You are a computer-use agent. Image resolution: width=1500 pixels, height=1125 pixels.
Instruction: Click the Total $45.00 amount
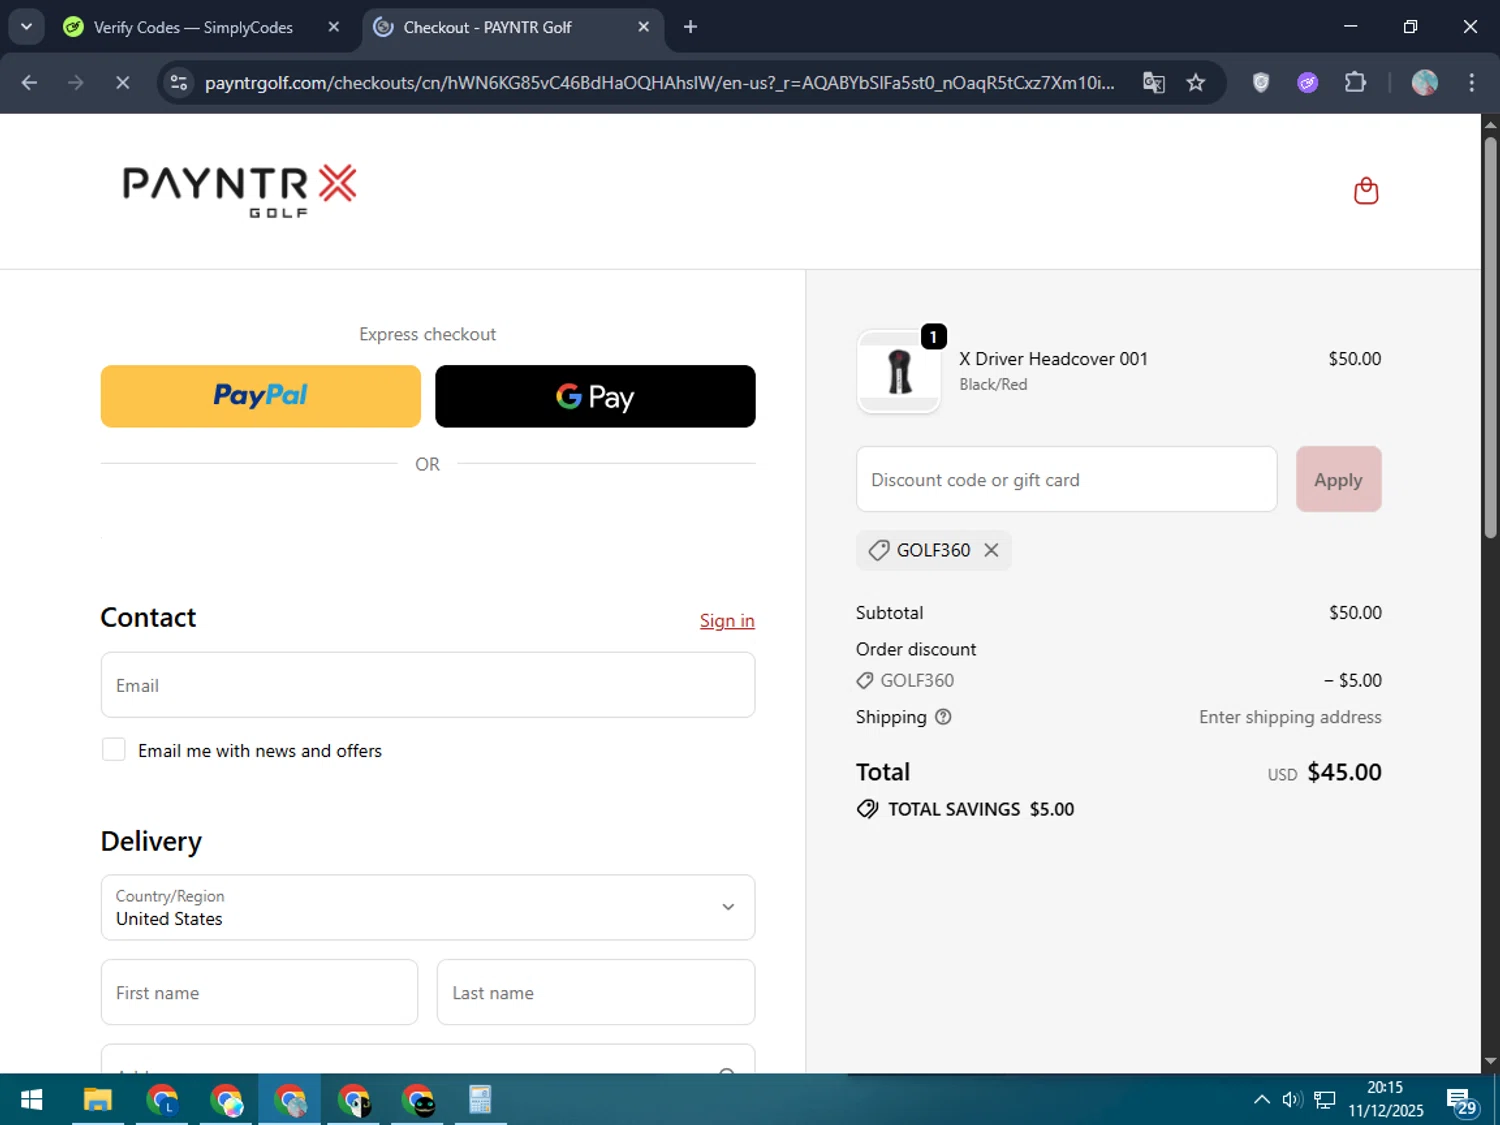coord(1344,772)
